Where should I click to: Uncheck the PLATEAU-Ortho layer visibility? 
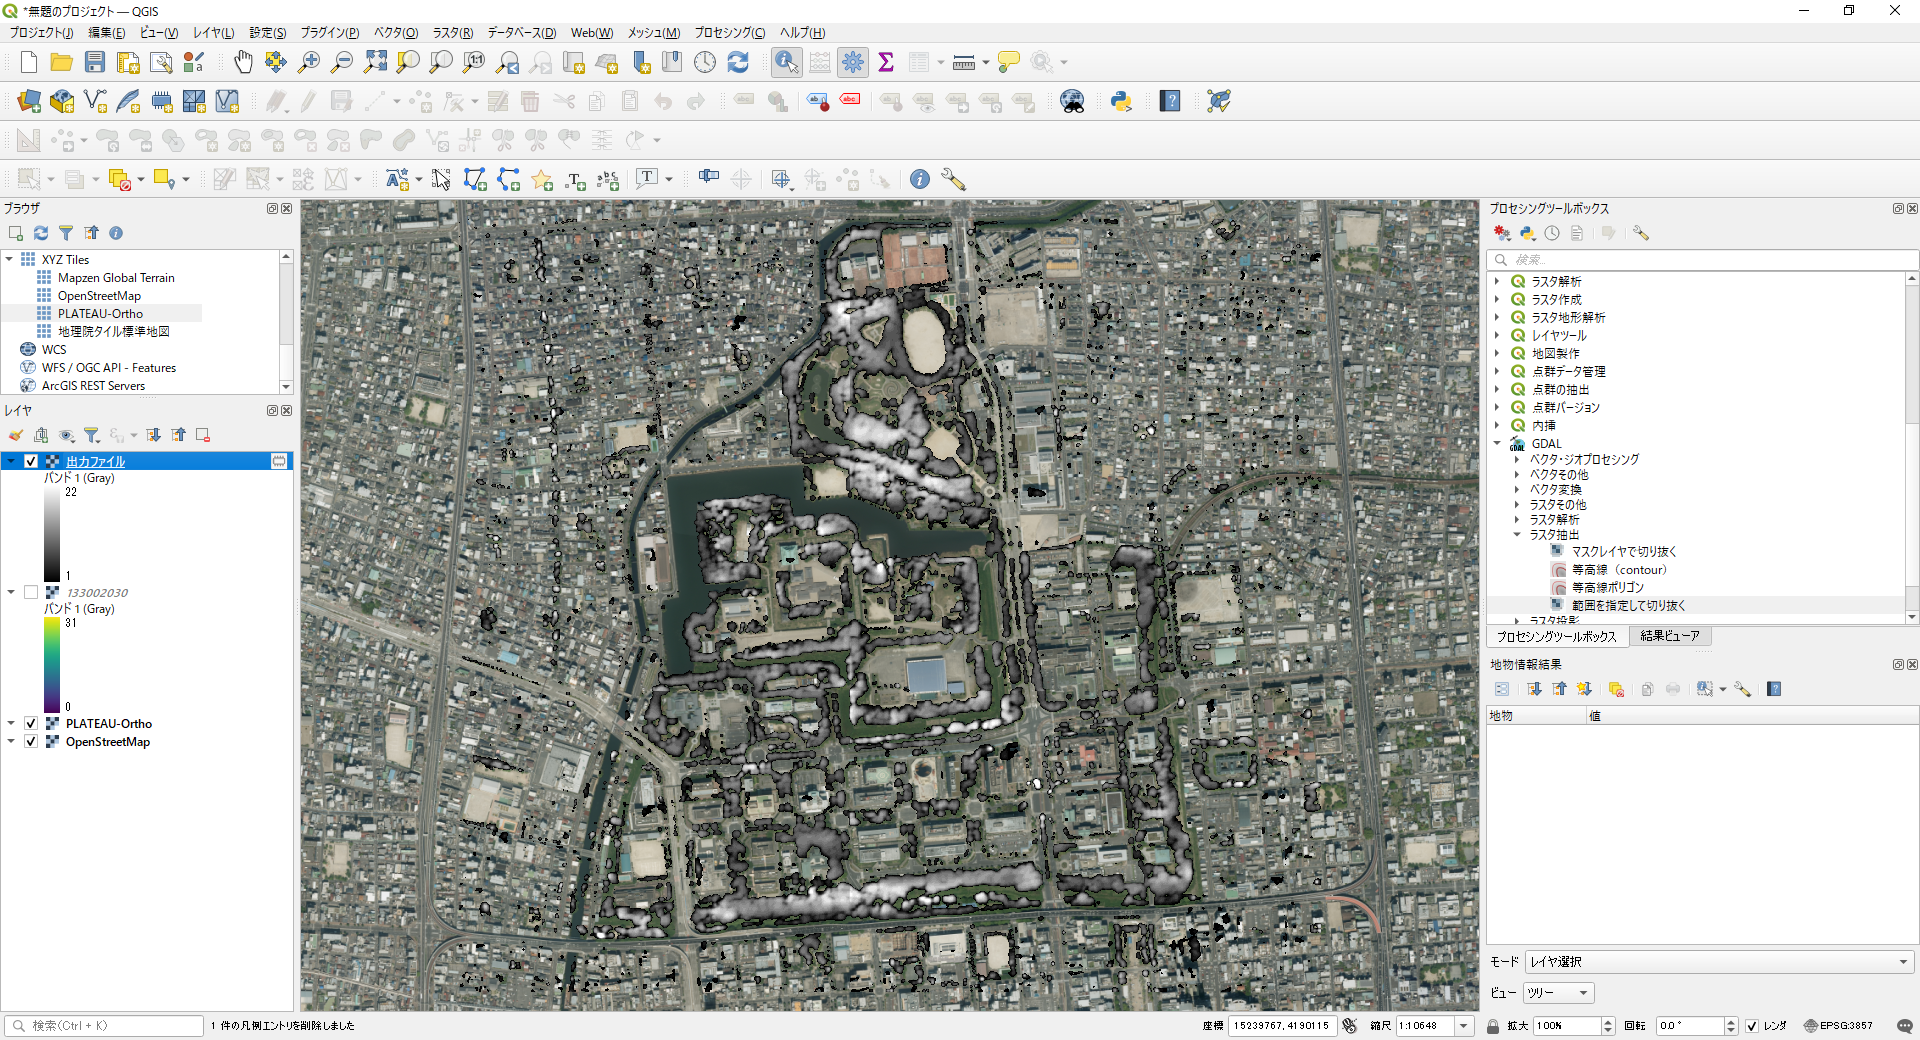coord(31,723)
